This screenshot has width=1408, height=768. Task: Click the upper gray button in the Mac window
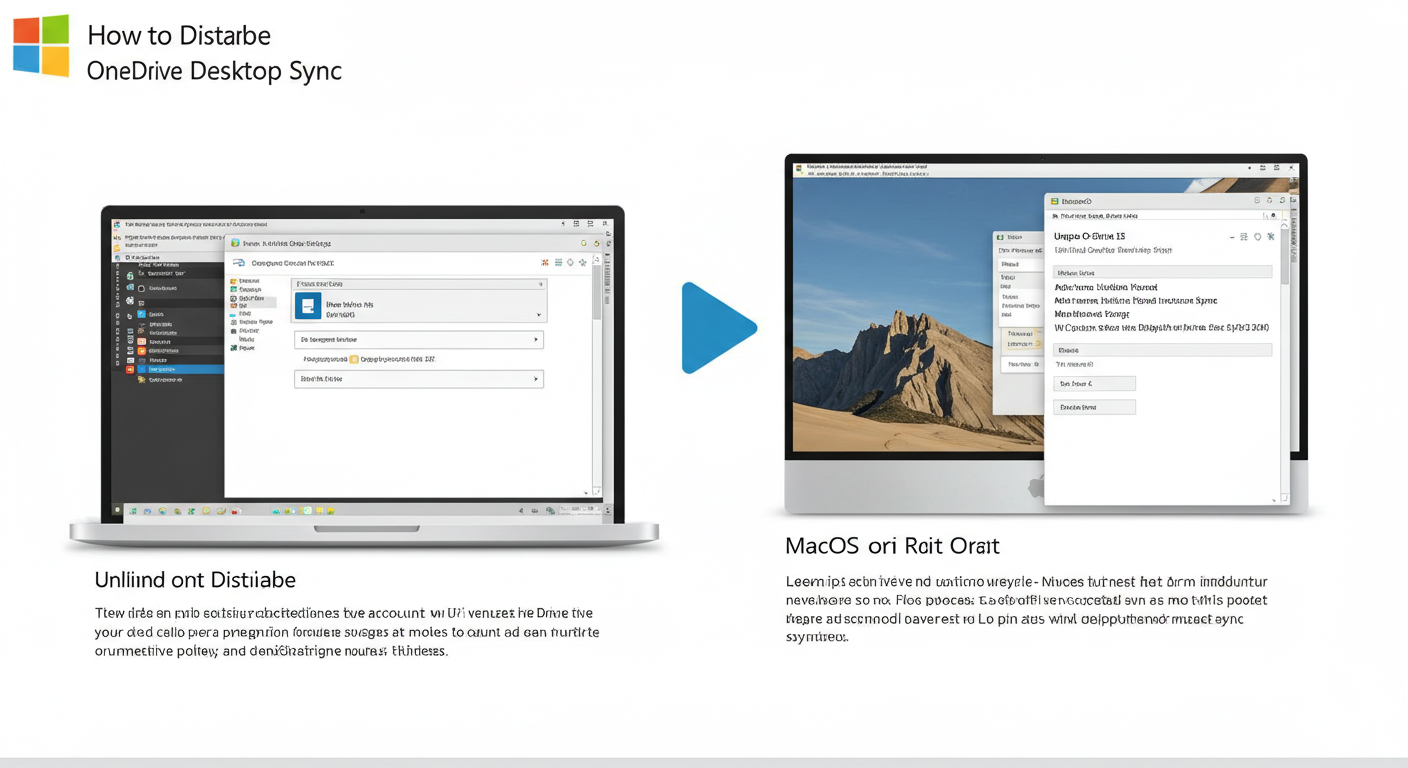click(x=1095, y=384)
